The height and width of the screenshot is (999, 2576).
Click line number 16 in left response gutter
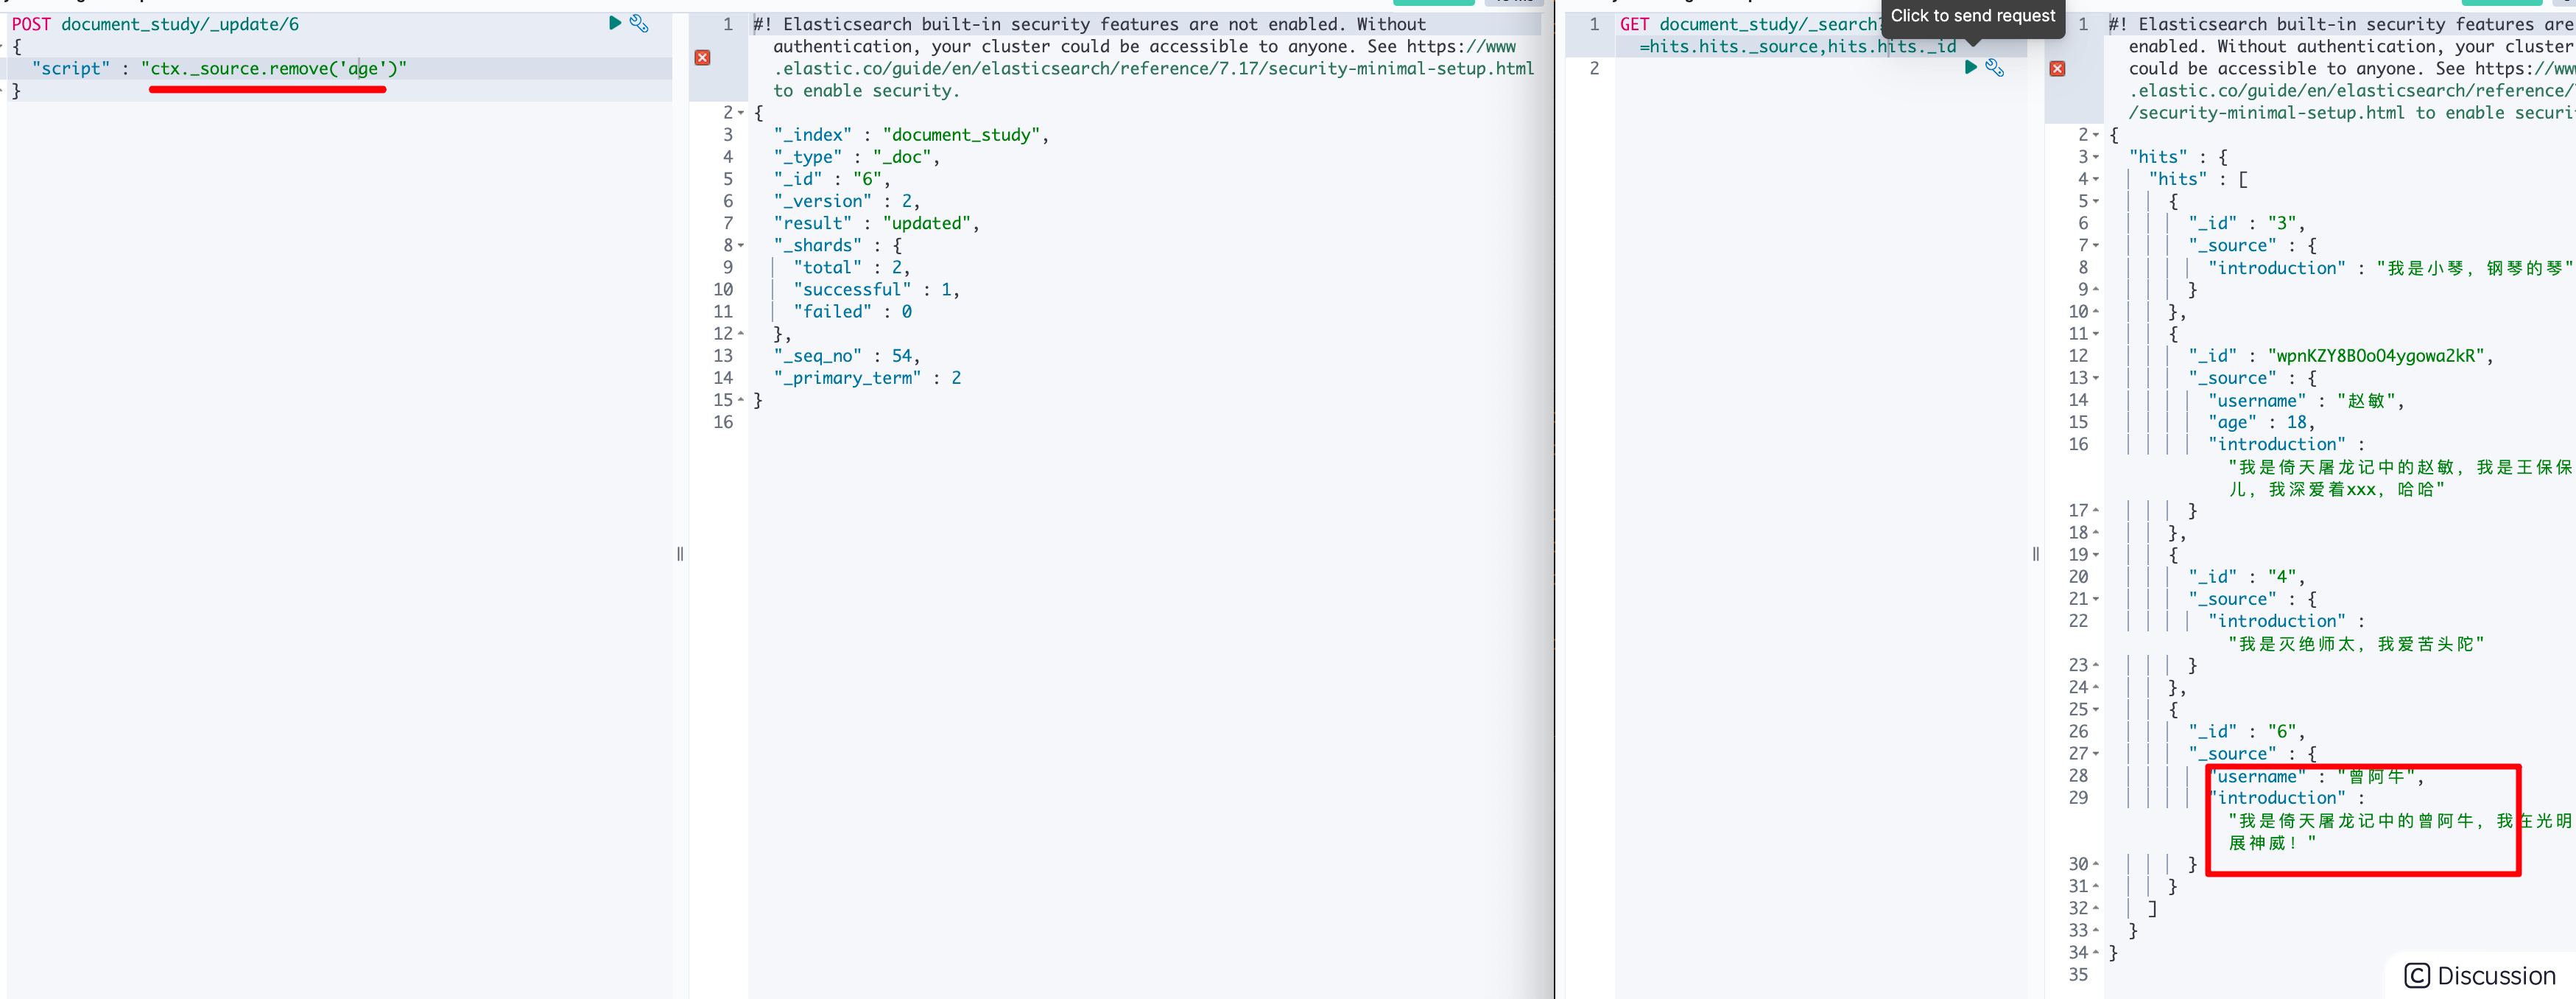coord(723,422)
